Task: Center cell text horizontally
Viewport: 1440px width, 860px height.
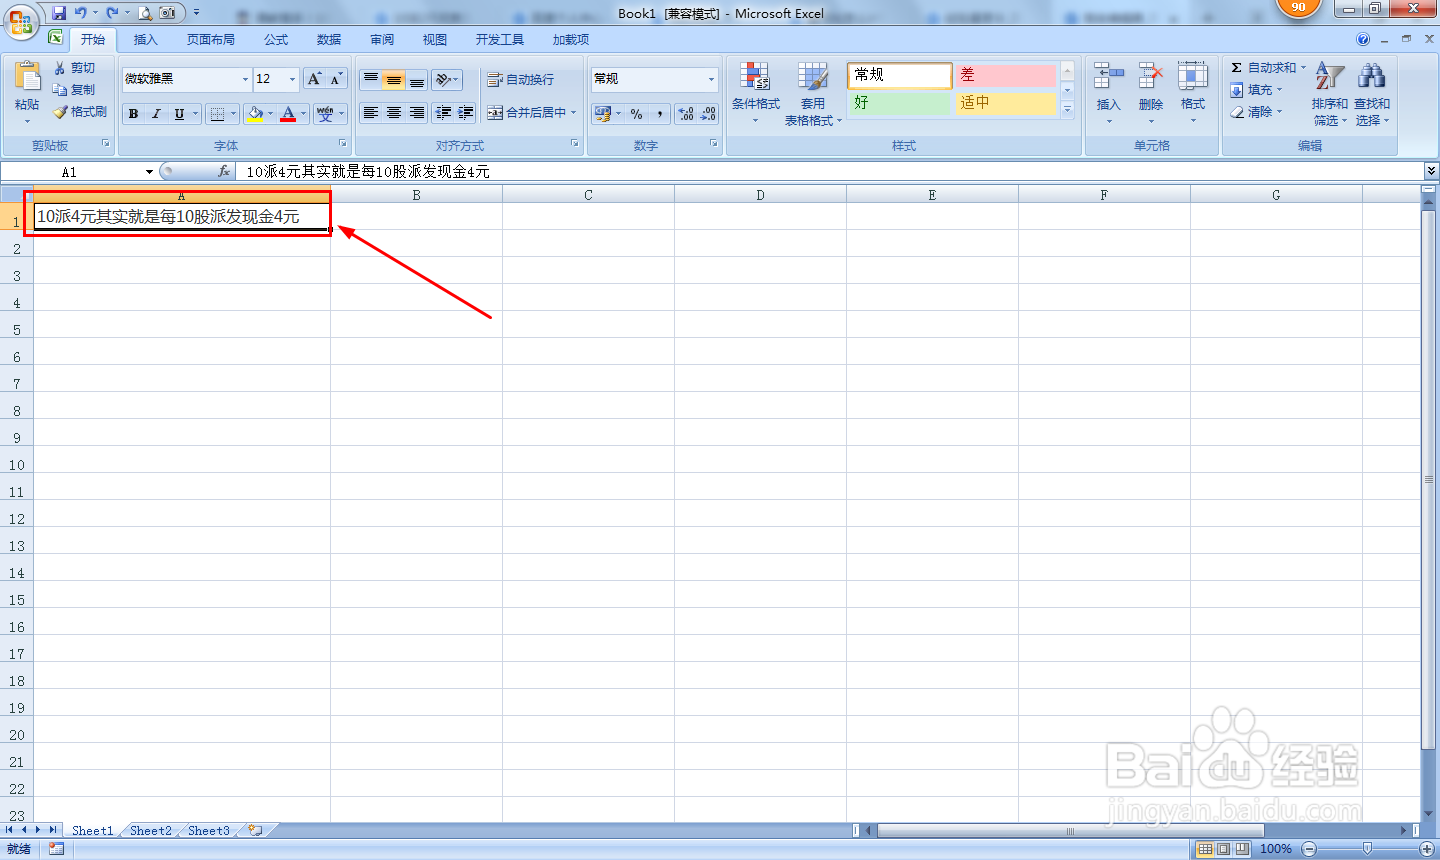Action: (394, 113)
